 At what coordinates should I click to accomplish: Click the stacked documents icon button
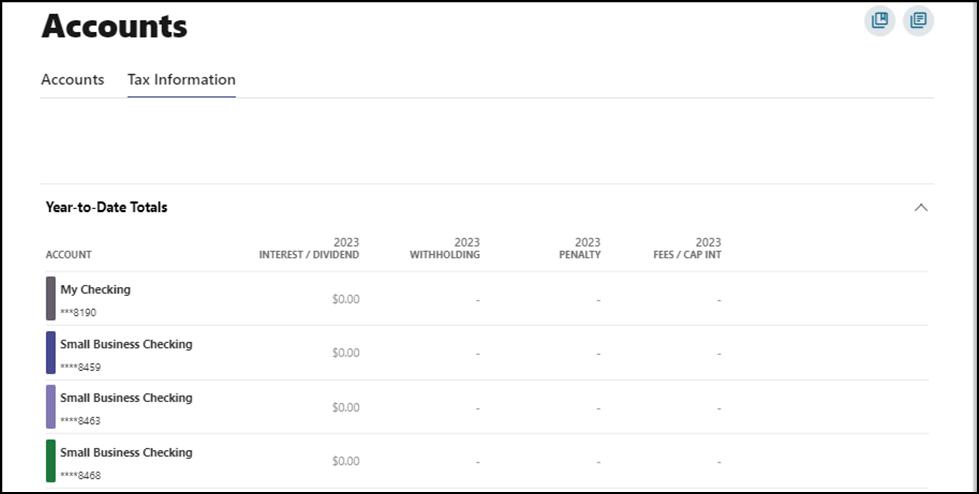918,21
